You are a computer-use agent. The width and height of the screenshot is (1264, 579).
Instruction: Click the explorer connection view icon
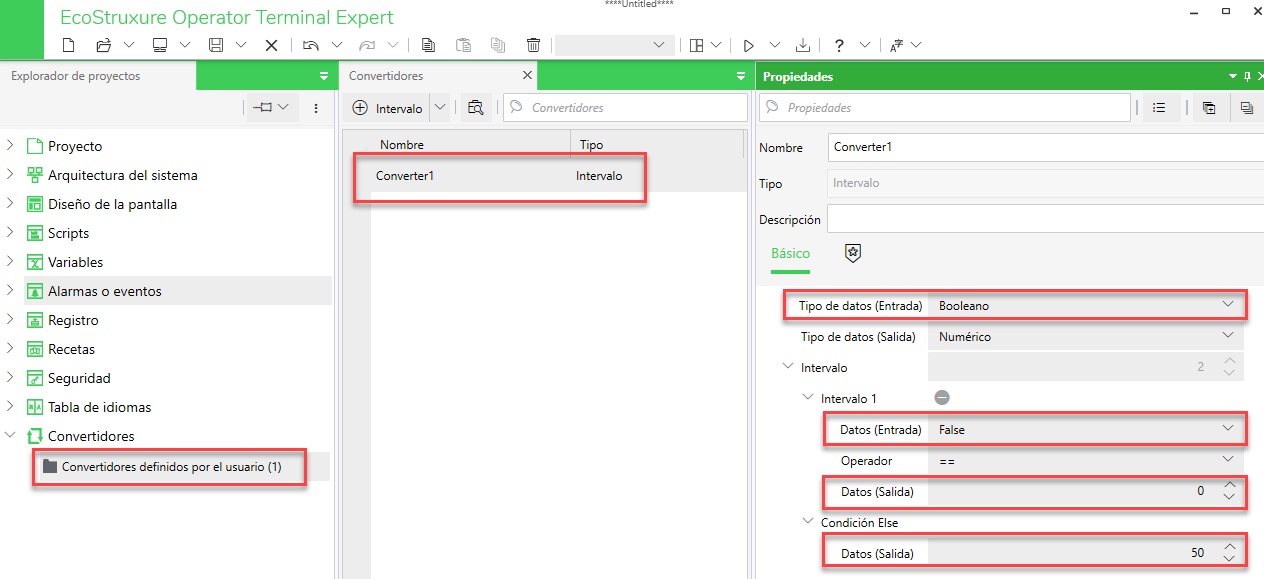coord(263,107)
